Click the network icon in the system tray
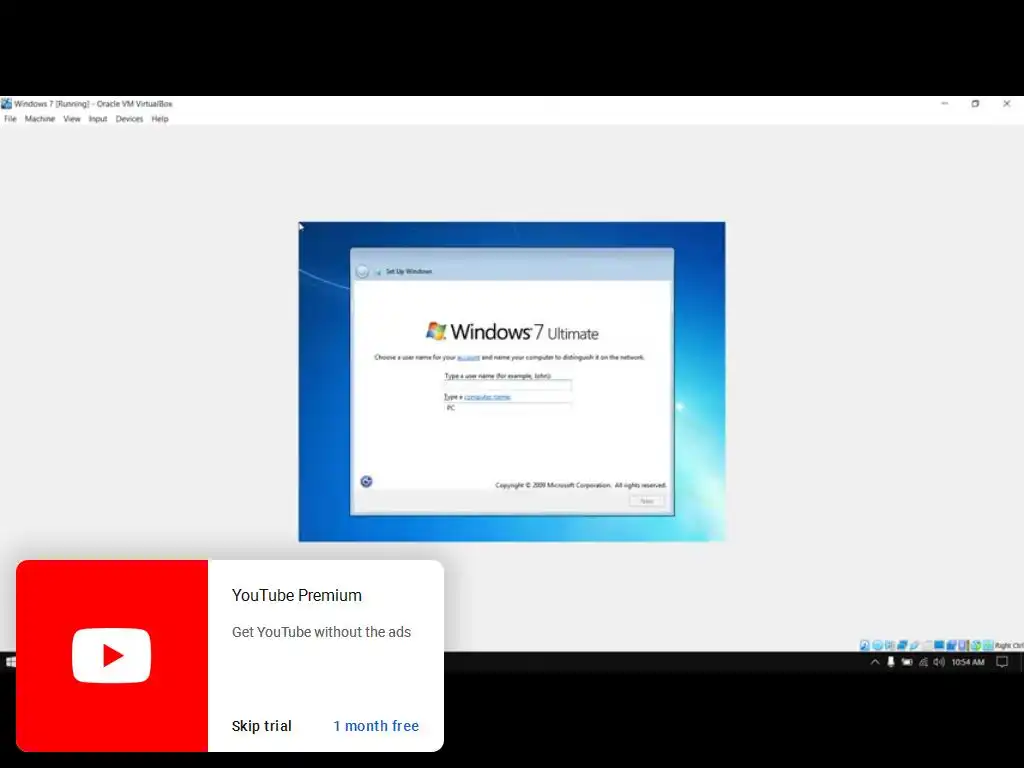The width and height of the screenshot is (1024, 768). [923, 662]
